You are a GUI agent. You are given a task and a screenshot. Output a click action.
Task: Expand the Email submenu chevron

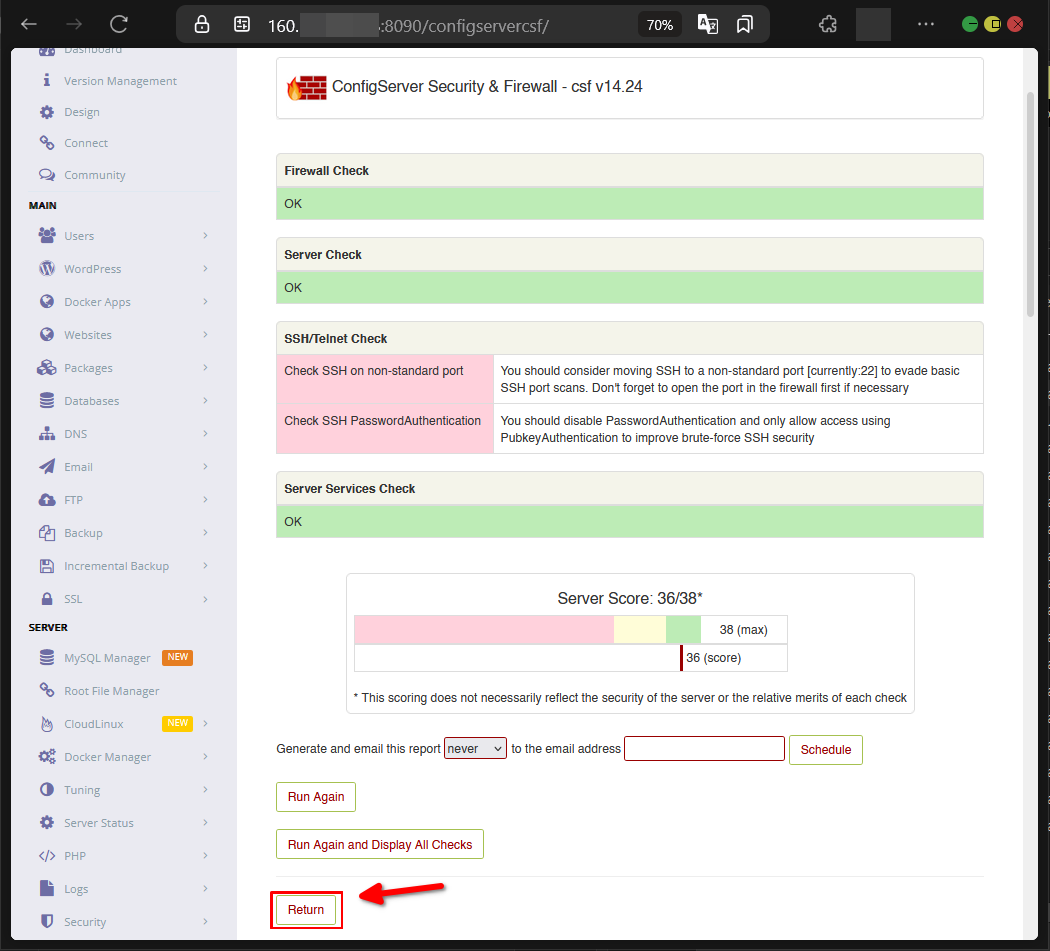(x=206, y=467)
